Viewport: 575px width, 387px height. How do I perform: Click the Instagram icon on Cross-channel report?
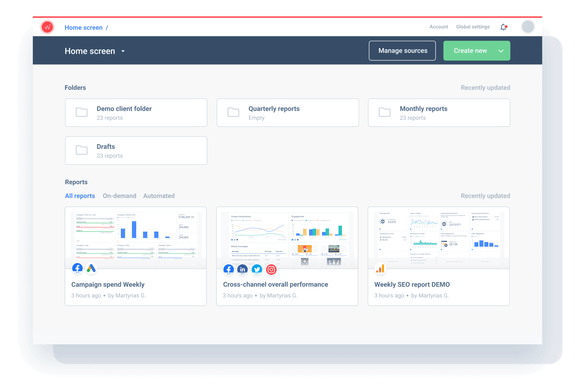coord(271,269)
